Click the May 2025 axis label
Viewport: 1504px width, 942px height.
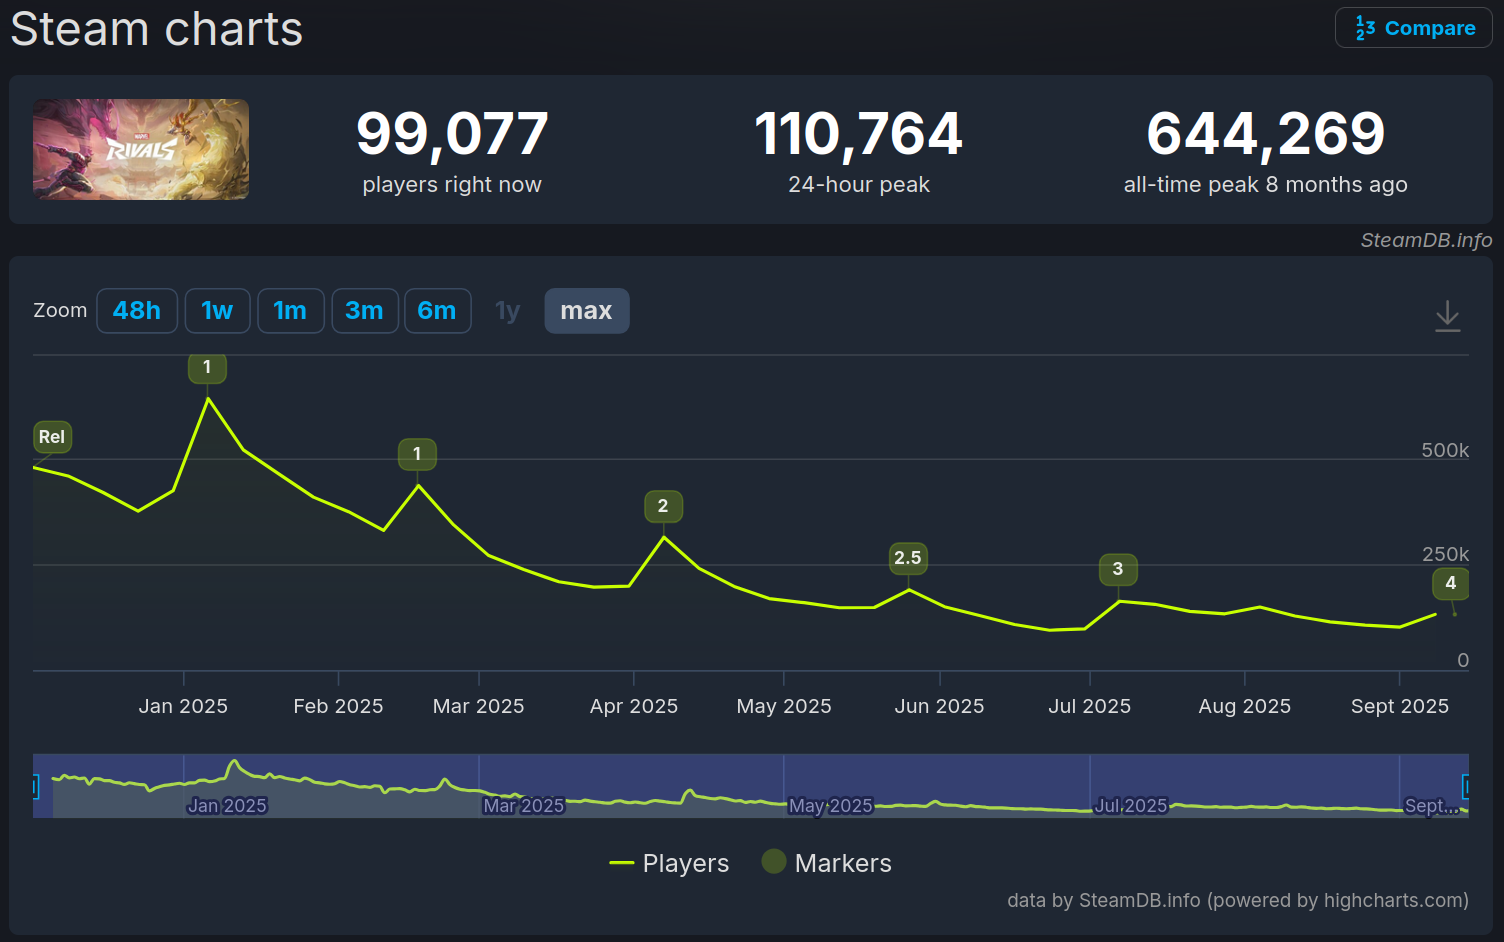pos(784,706)
